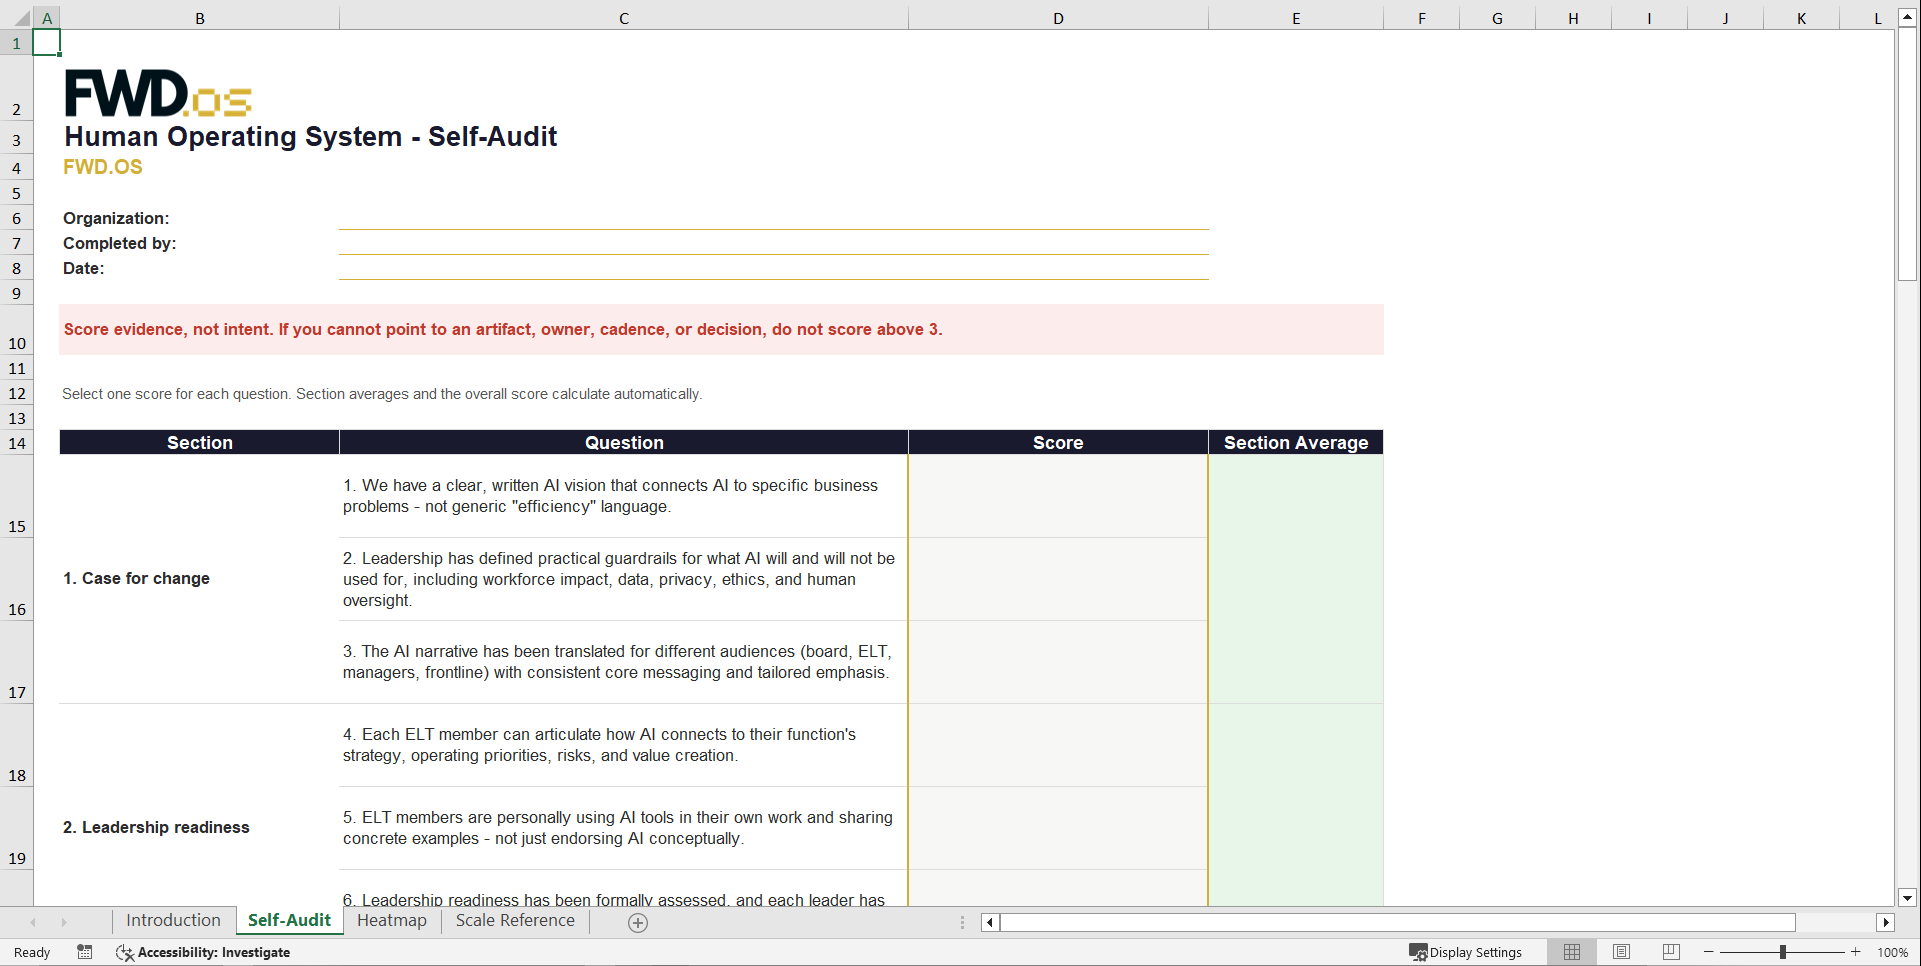Select column A header
1921x966 pixels.
coord(47,18)
